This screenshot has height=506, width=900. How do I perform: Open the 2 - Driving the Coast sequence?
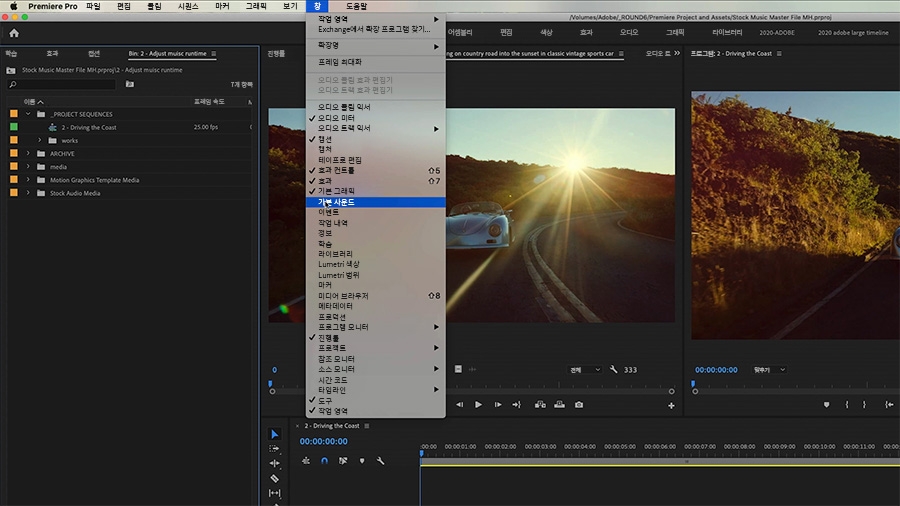88,128
